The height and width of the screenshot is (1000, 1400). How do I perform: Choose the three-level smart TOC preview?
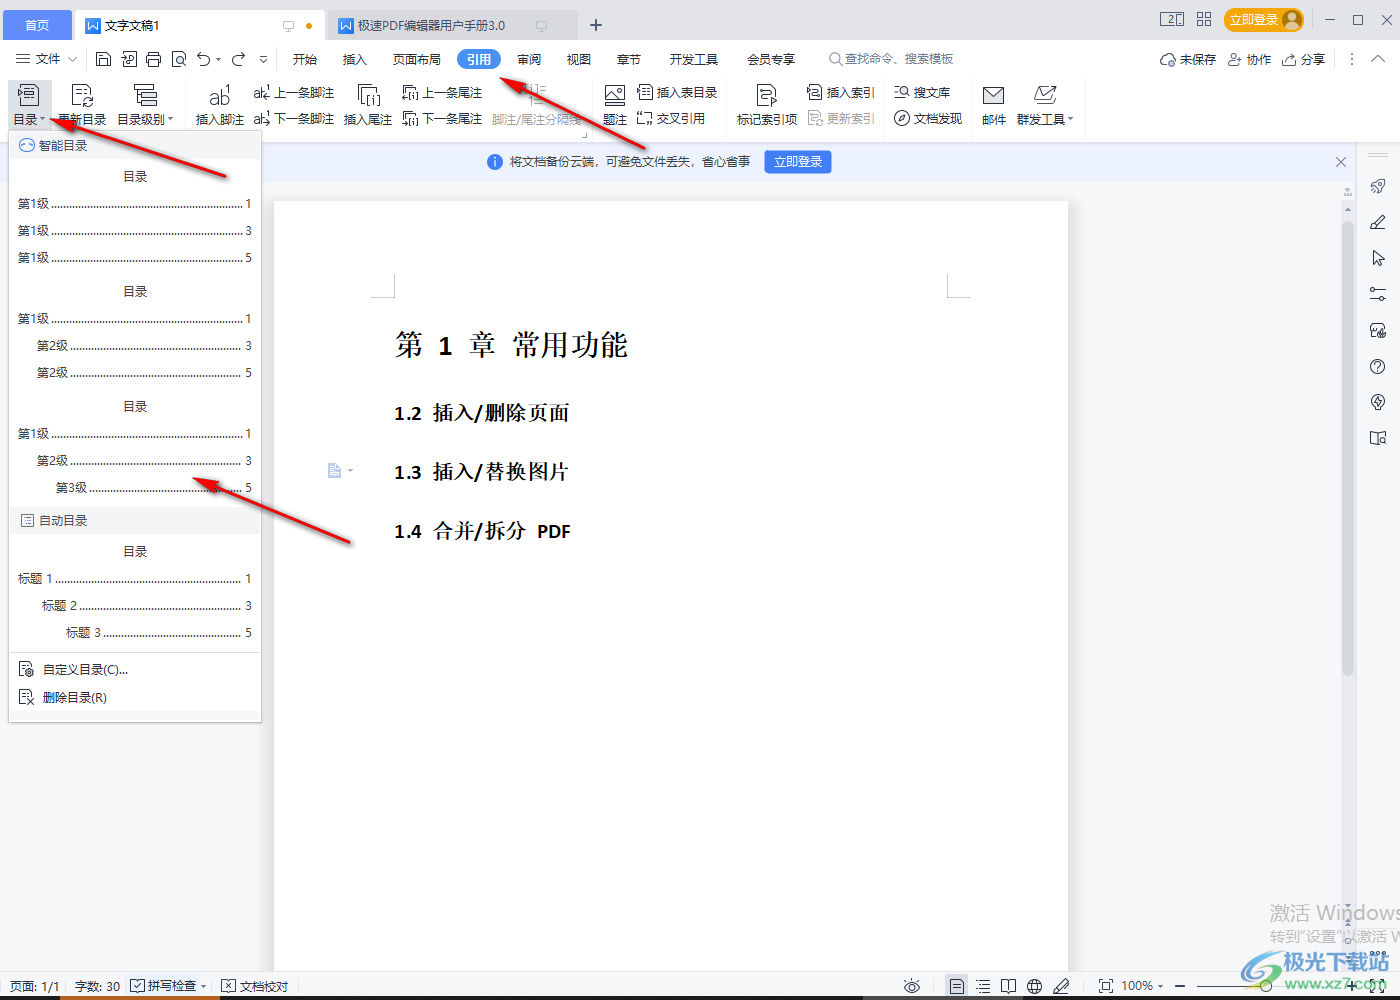coord(134,448)
